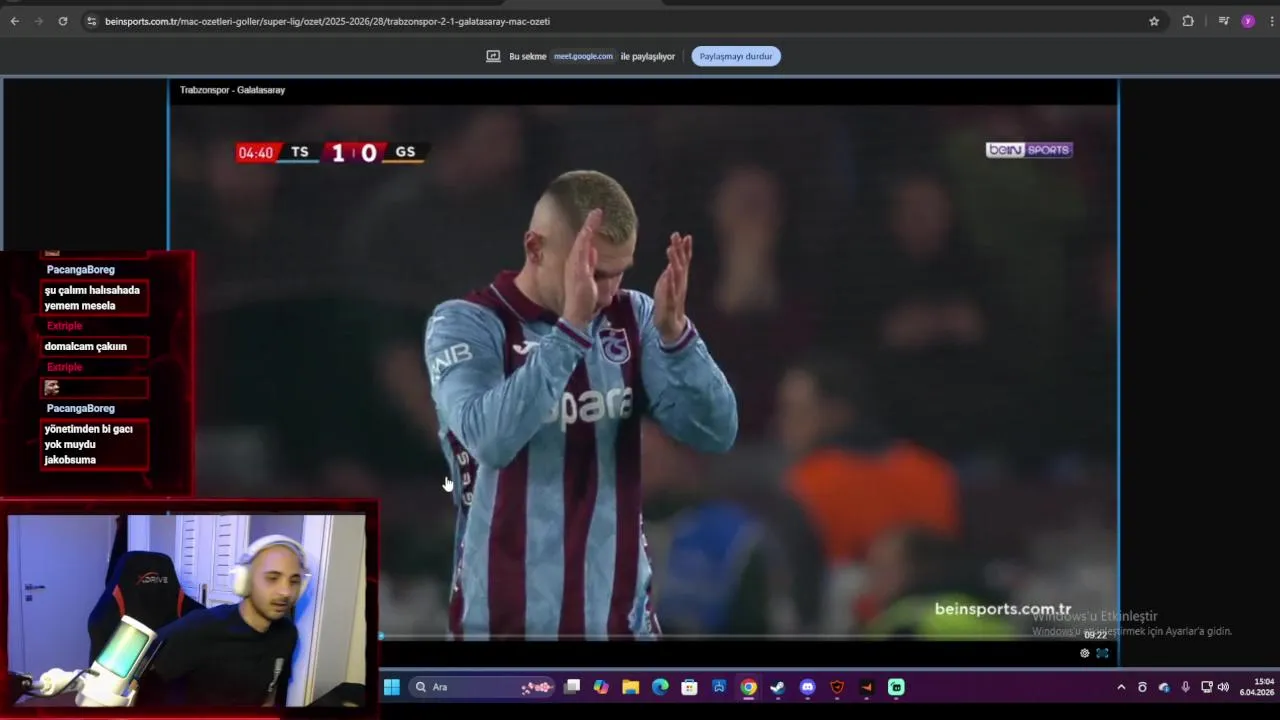
Task: Bookmark this page with the star icon
Action: point(1154,21)
